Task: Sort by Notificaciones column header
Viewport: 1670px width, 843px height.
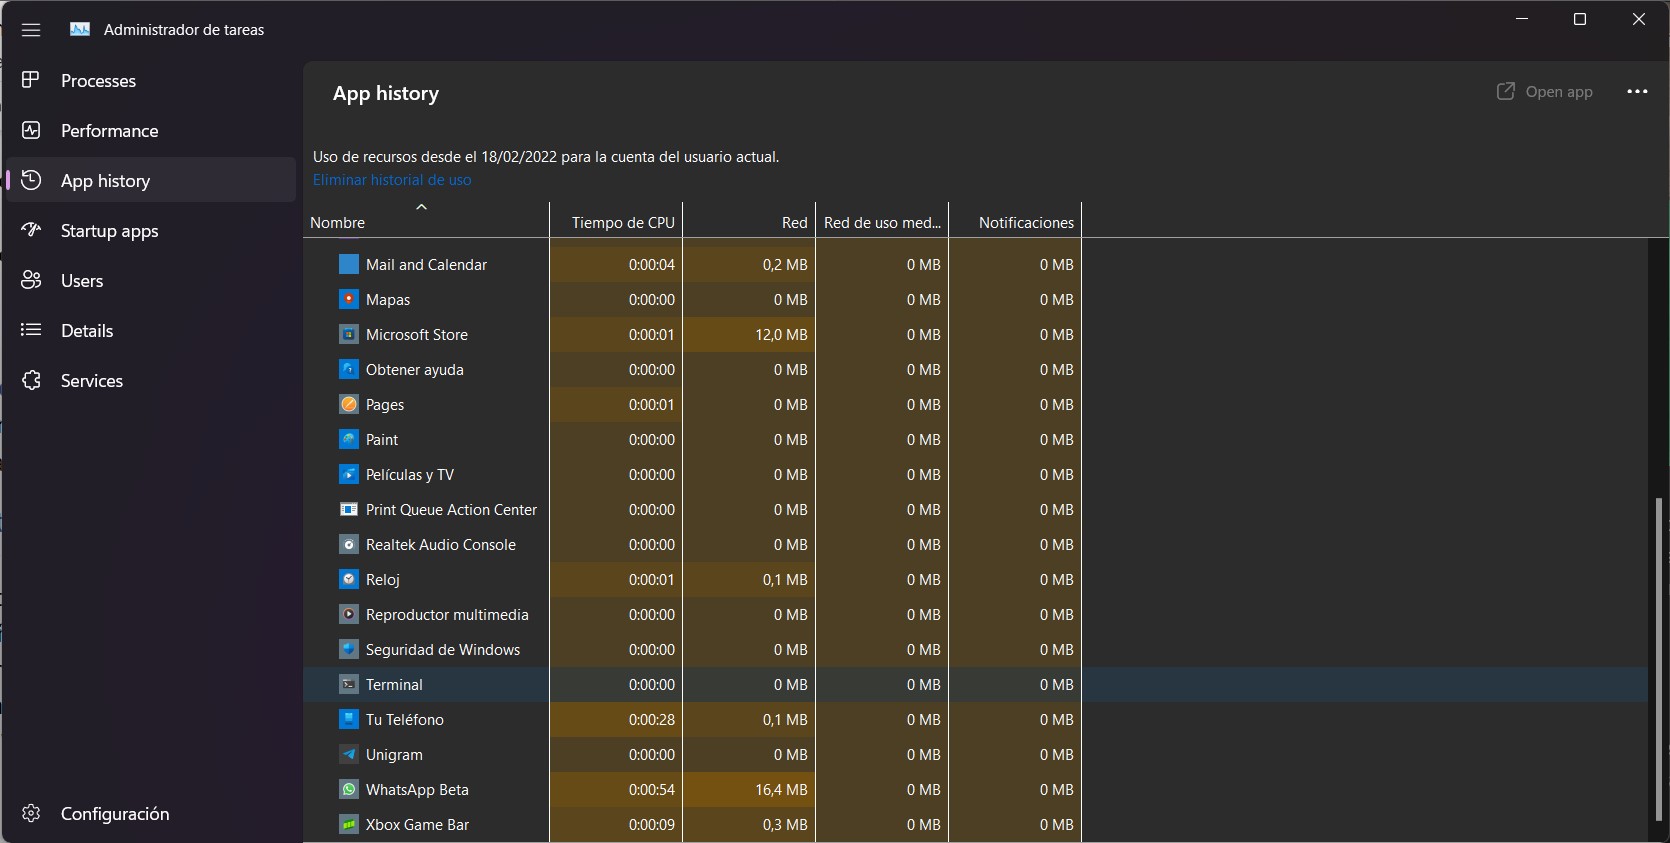Action: pos(1015,222)
